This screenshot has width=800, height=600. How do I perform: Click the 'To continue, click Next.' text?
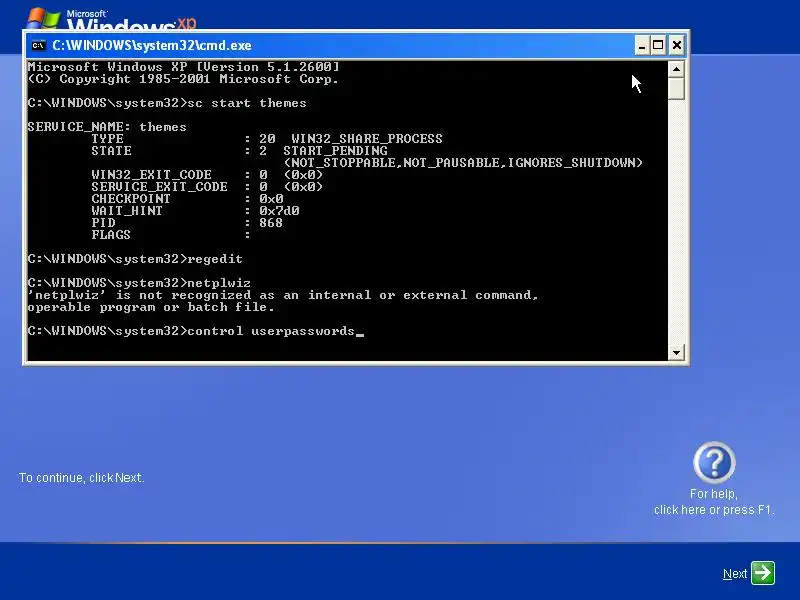click(x=82, y=478)
